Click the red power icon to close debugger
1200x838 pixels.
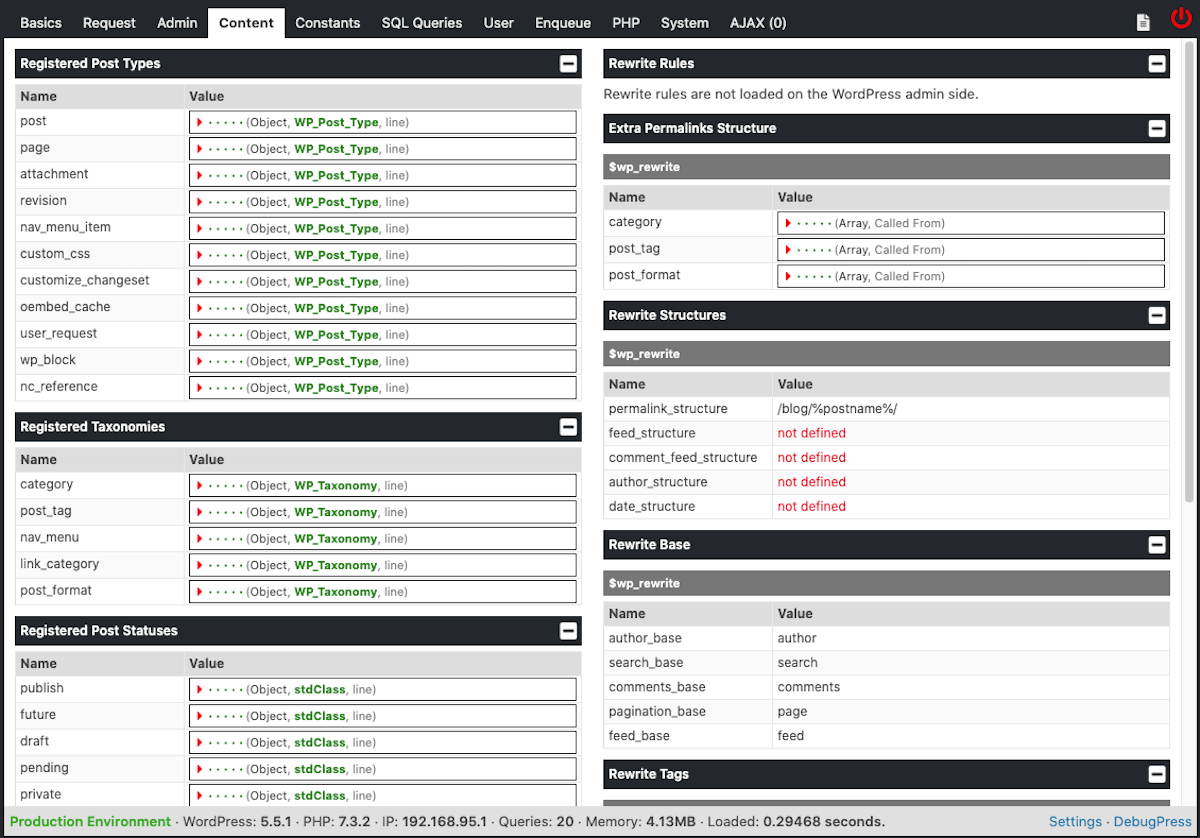coord(1181,20)
